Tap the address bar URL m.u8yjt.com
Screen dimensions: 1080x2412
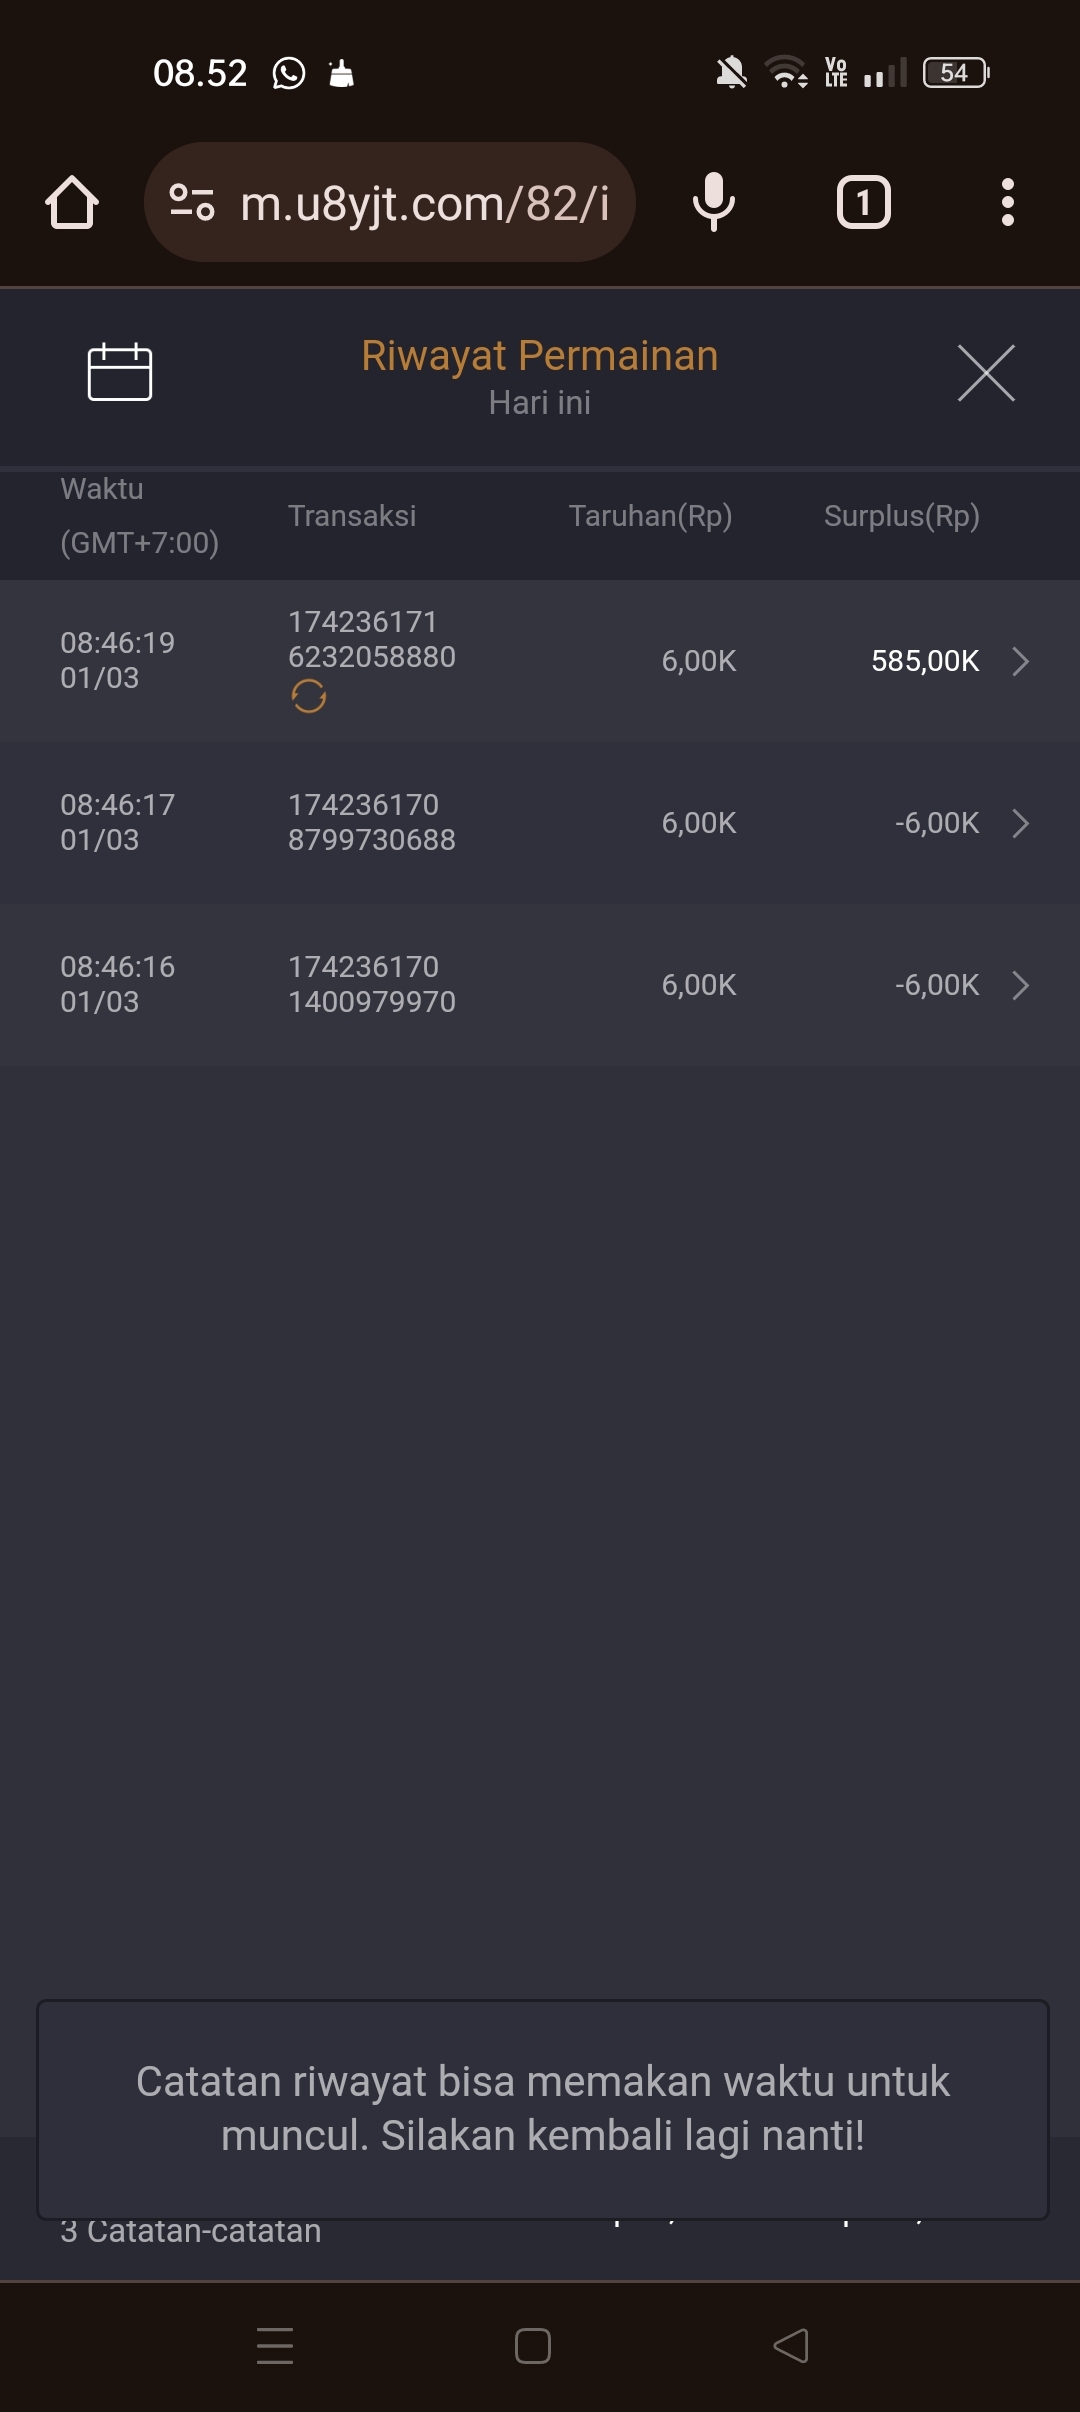pos(425,203)
